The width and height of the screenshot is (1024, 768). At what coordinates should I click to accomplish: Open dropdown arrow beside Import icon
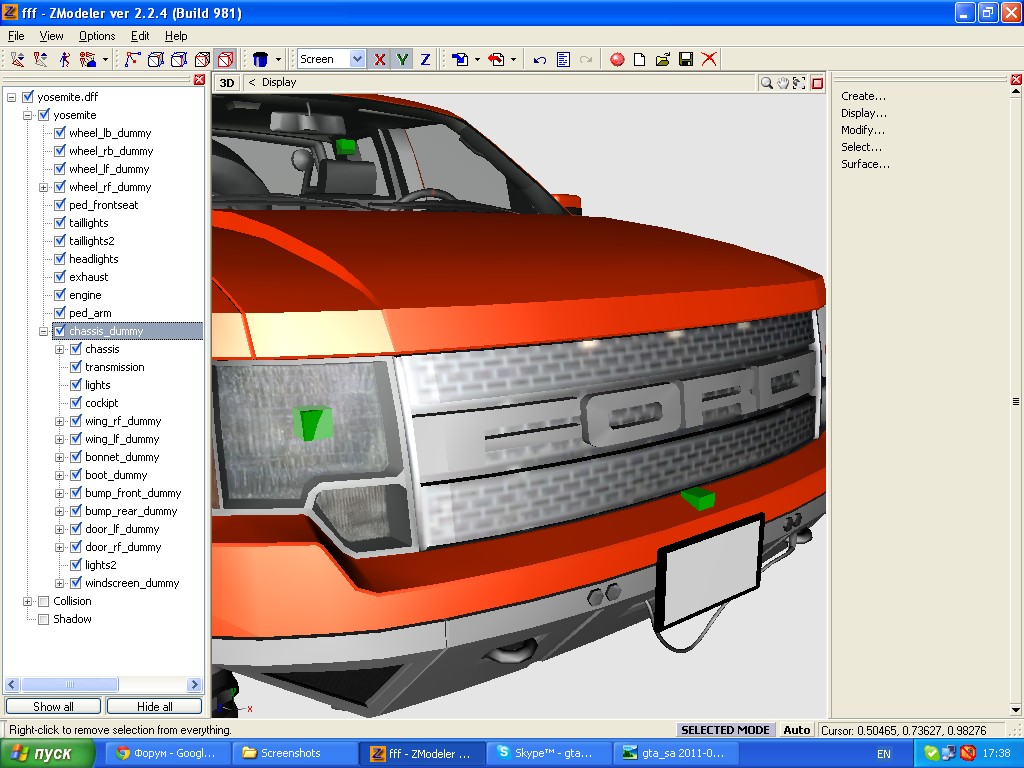(x=477, y=59)
